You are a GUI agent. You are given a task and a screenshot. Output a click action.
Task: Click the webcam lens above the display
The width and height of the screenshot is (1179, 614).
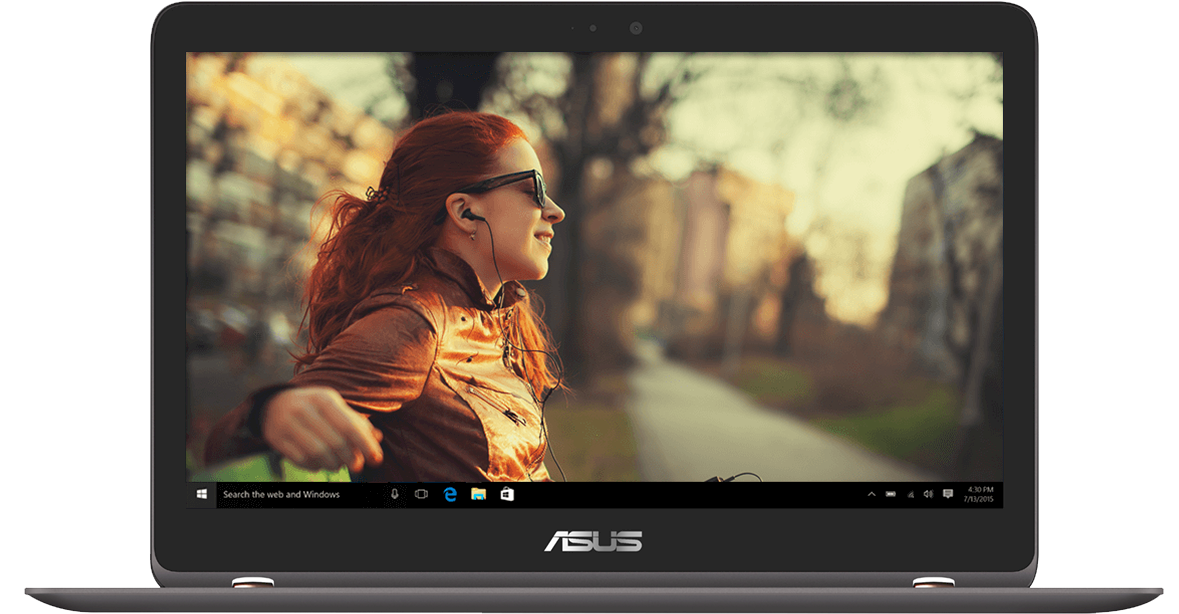click(x=635, y=28)
